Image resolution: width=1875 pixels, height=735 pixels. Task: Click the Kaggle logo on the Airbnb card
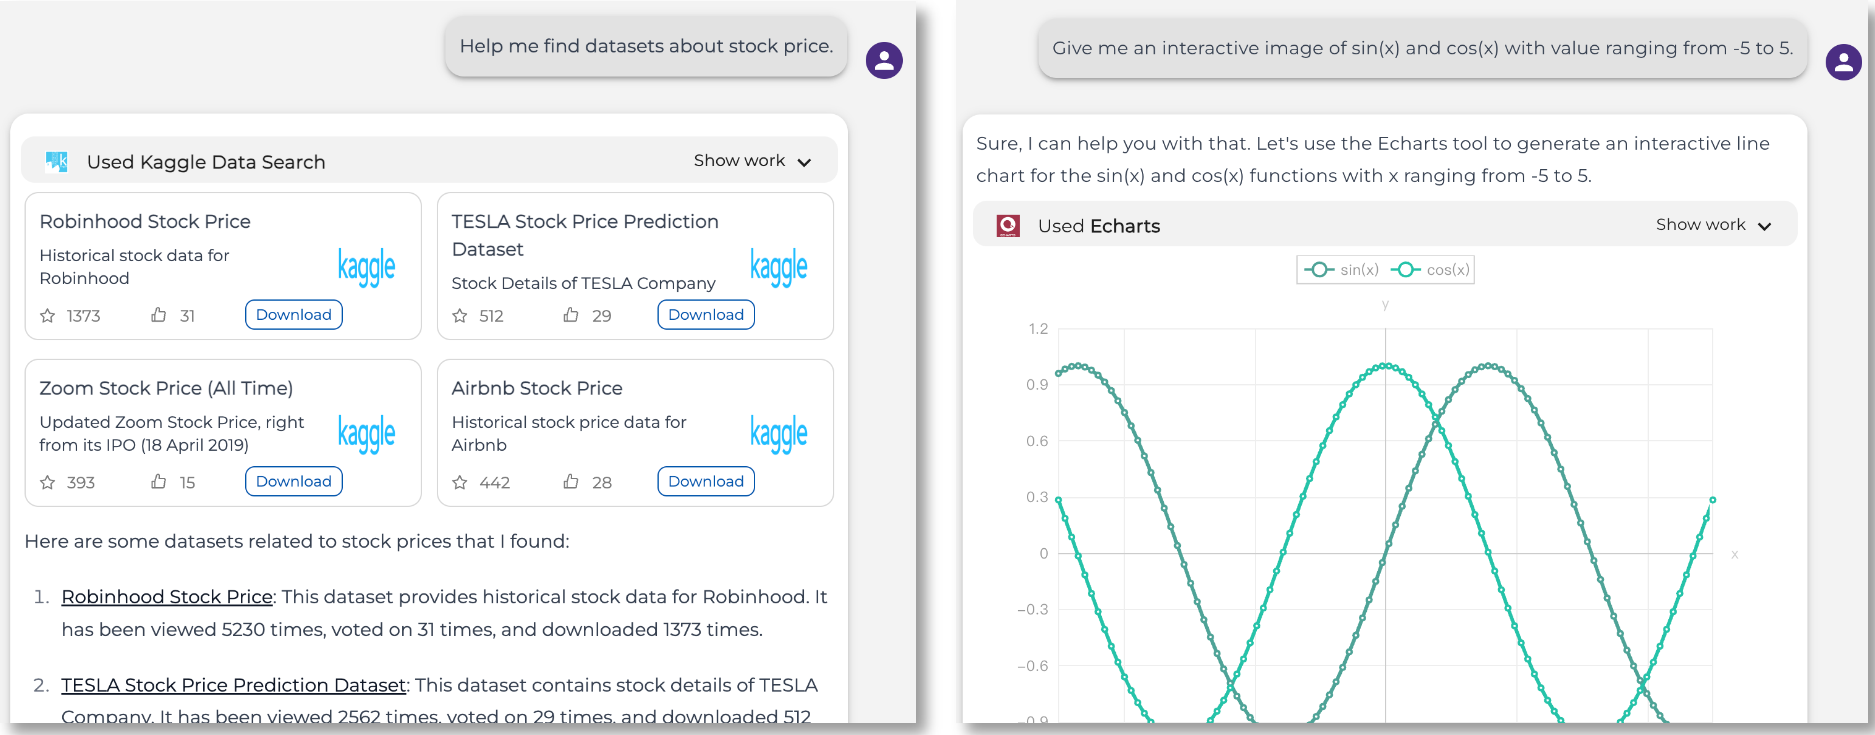point(778,434)
